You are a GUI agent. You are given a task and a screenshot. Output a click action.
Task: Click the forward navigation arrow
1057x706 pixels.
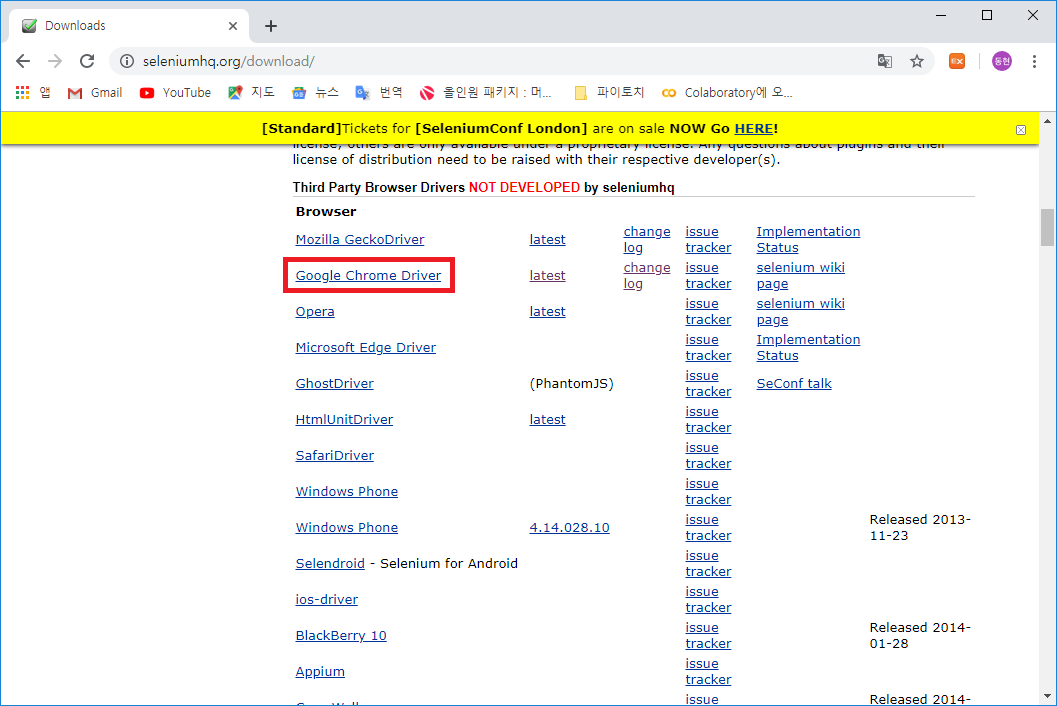(55, 61)
